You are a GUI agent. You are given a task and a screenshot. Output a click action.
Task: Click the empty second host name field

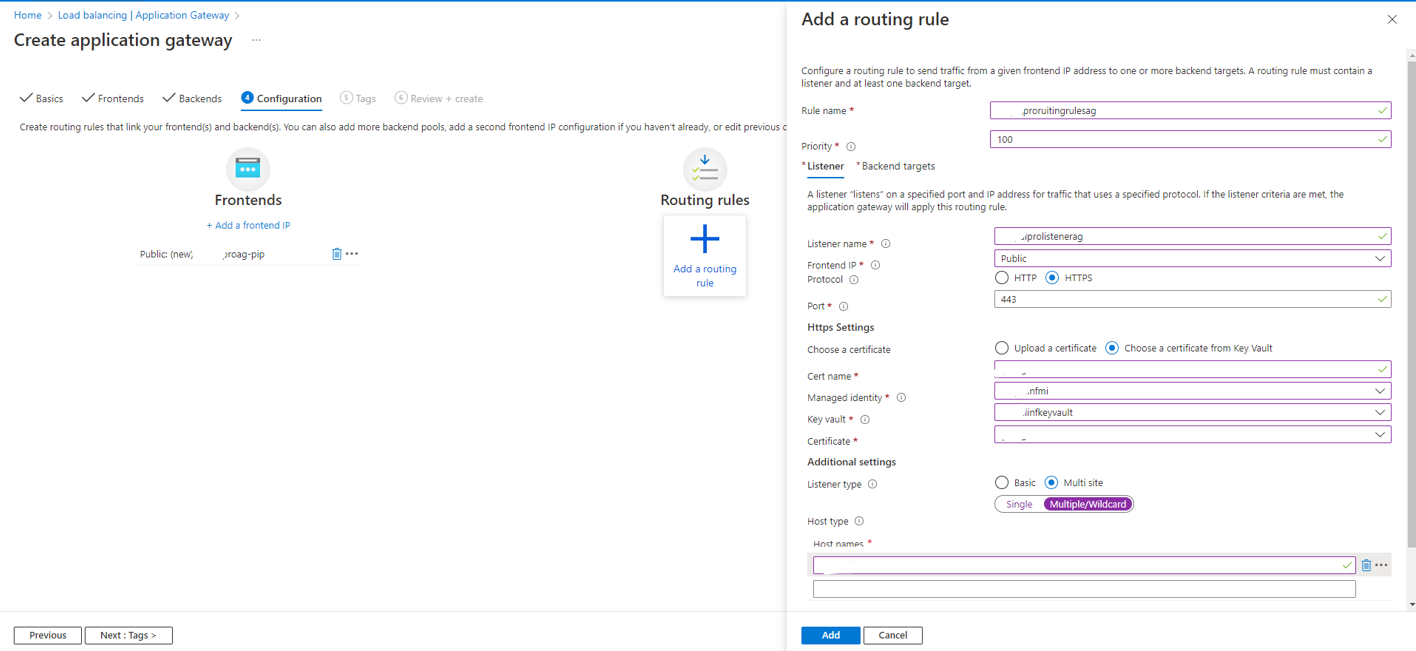click(x=1083, y=589)
